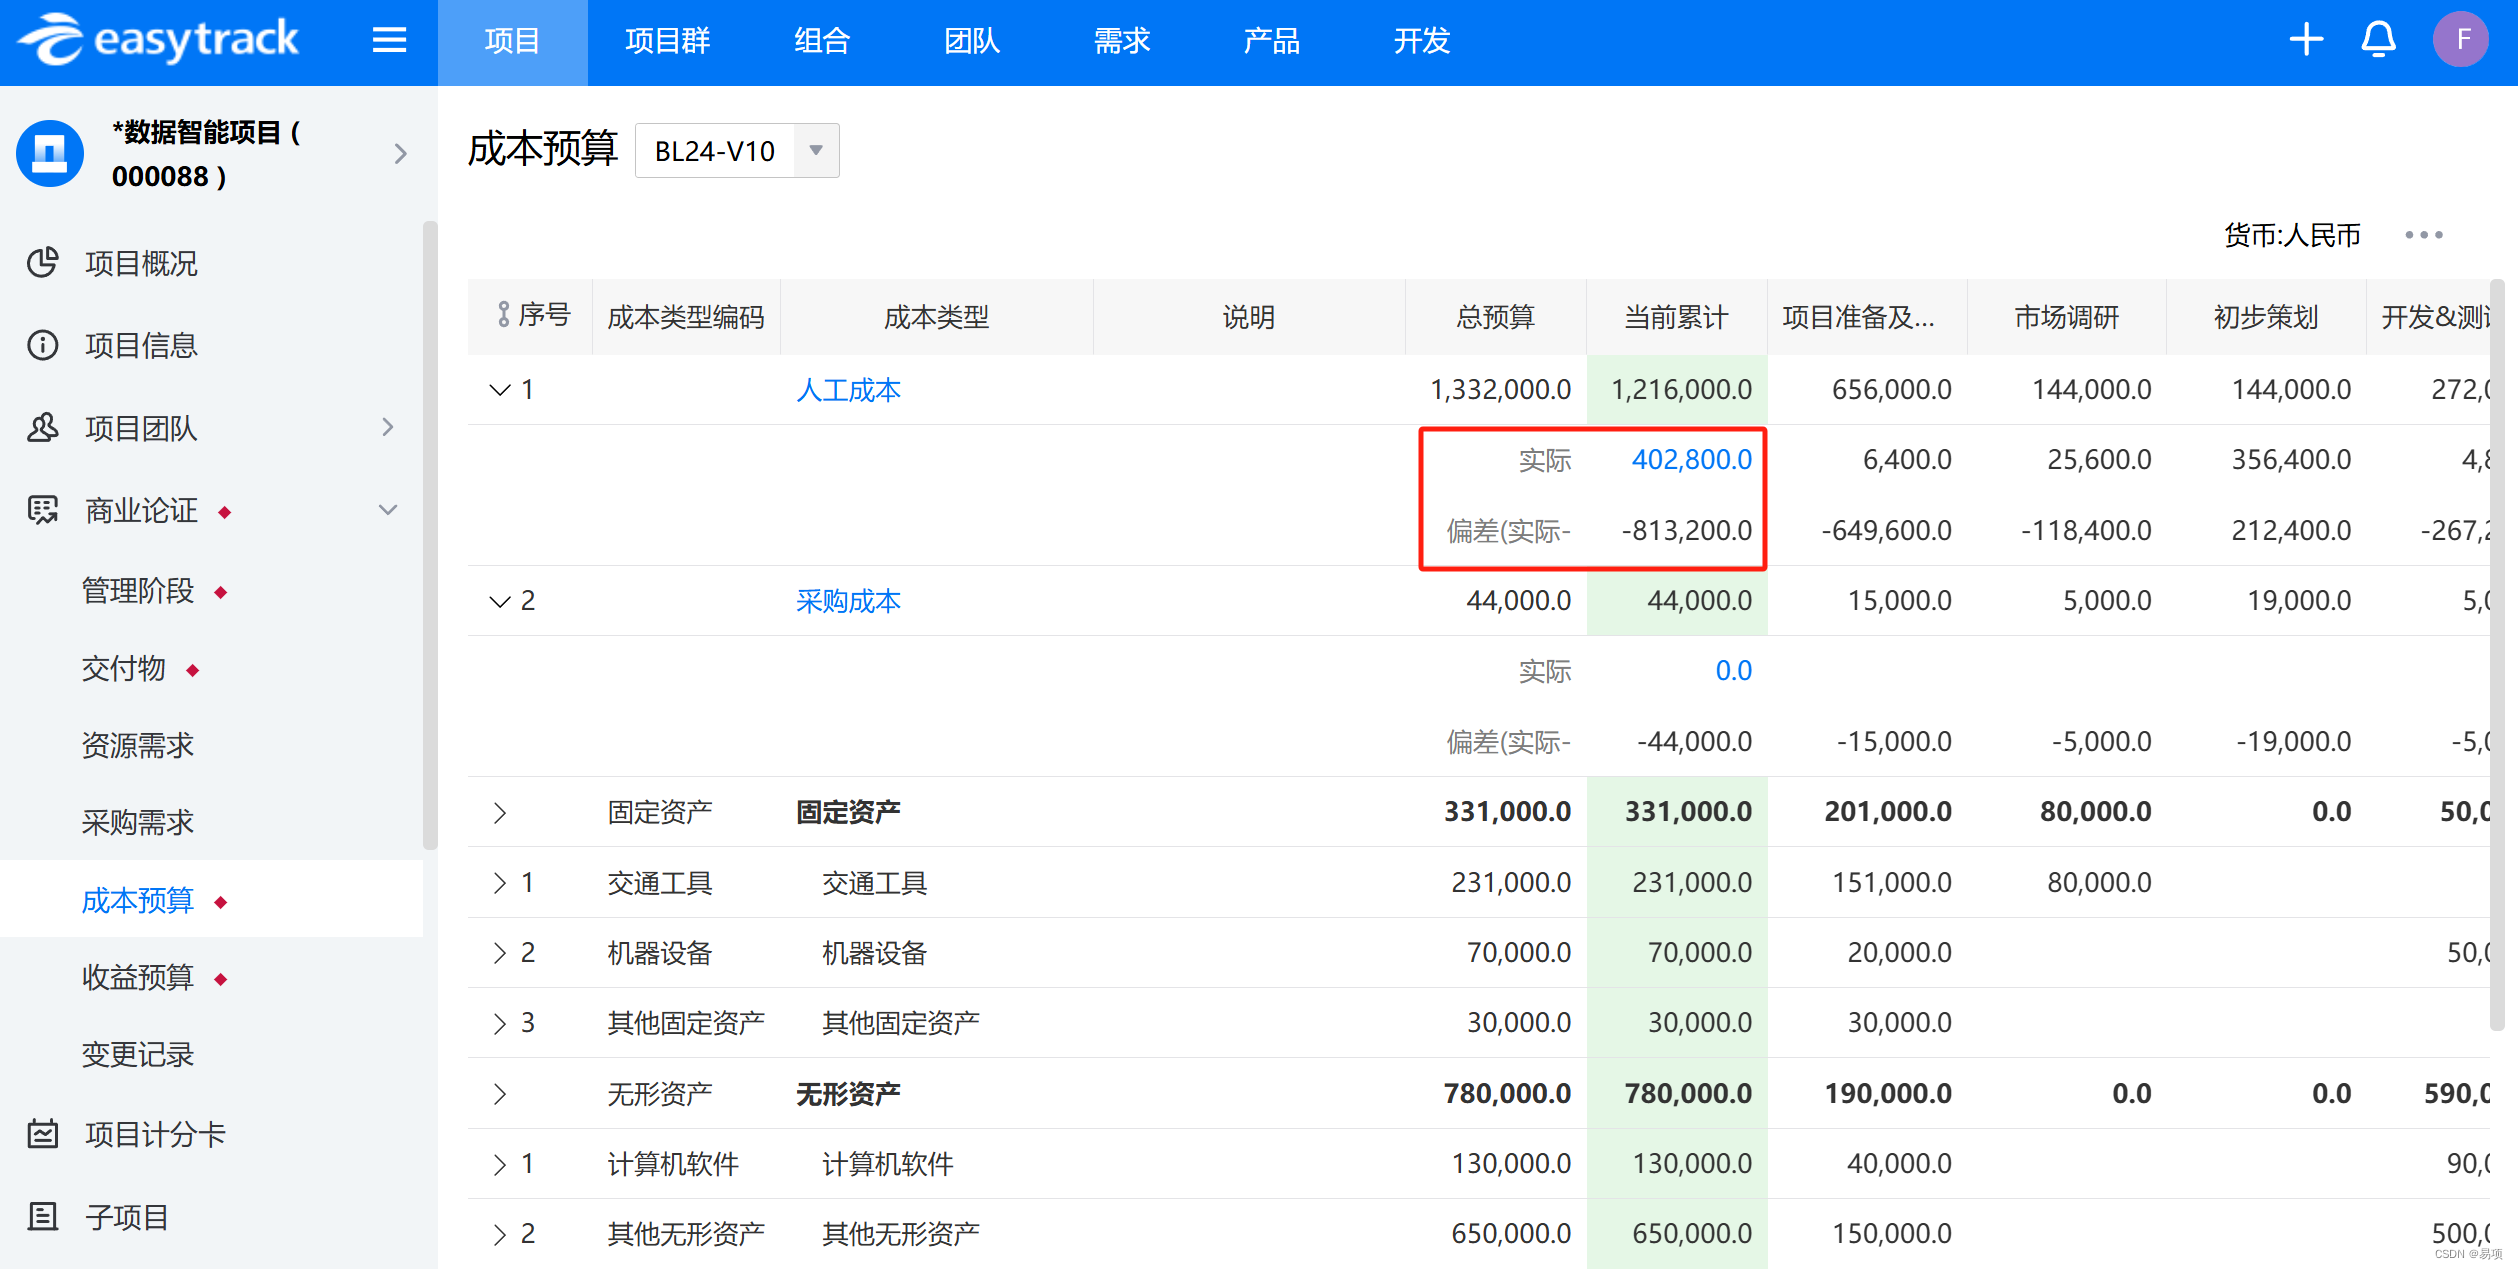Viewport: 2518px width, 1269px height.
Task: Switch to 项目 tab
Action: pos(512,41)
